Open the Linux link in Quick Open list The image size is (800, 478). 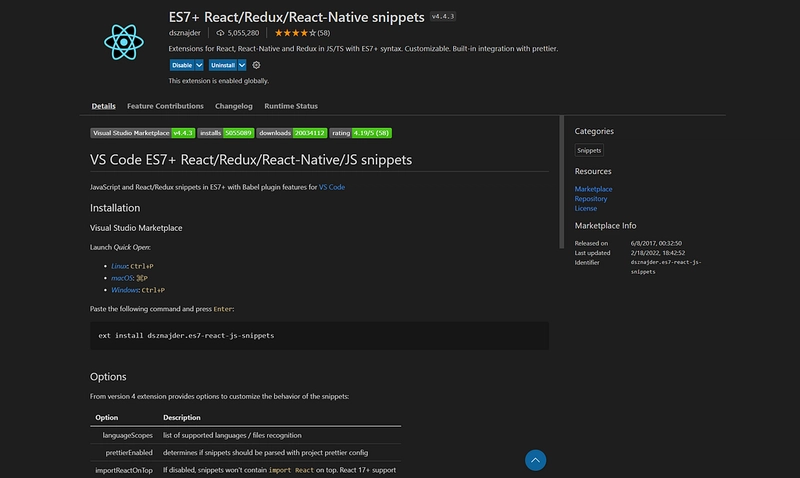click(118, 266)
